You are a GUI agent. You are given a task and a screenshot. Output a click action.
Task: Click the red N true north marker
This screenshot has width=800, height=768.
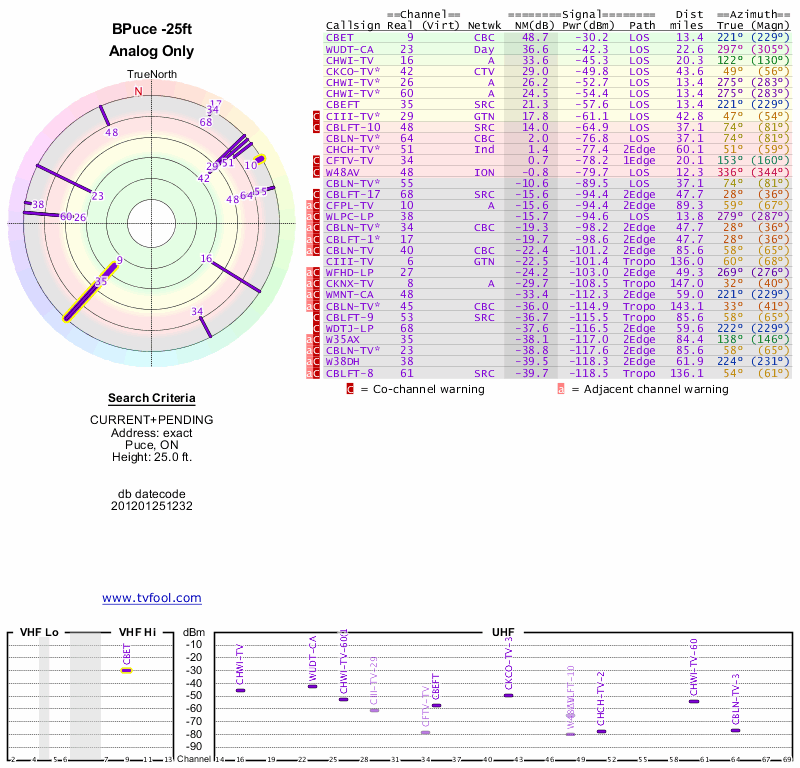(x=138, y=92)
